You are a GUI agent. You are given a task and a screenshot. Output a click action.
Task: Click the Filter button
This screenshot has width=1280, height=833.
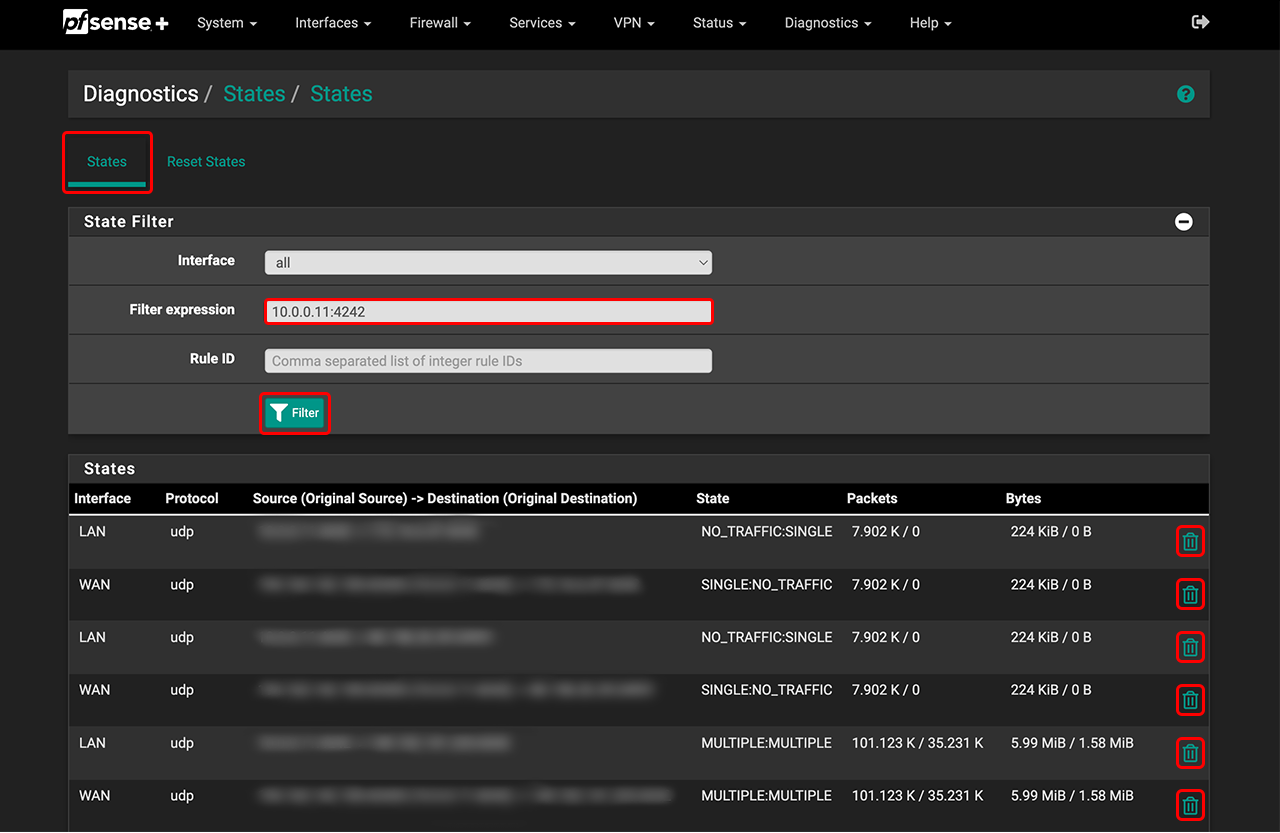click(x=294, y=412)
